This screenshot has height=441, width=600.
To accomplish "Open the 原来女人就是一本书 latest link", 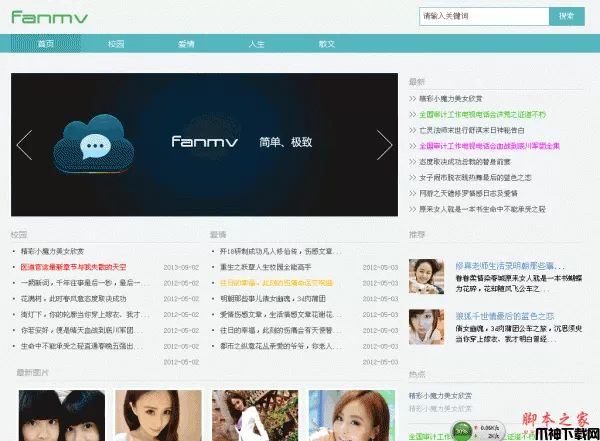I will (482, 209).
